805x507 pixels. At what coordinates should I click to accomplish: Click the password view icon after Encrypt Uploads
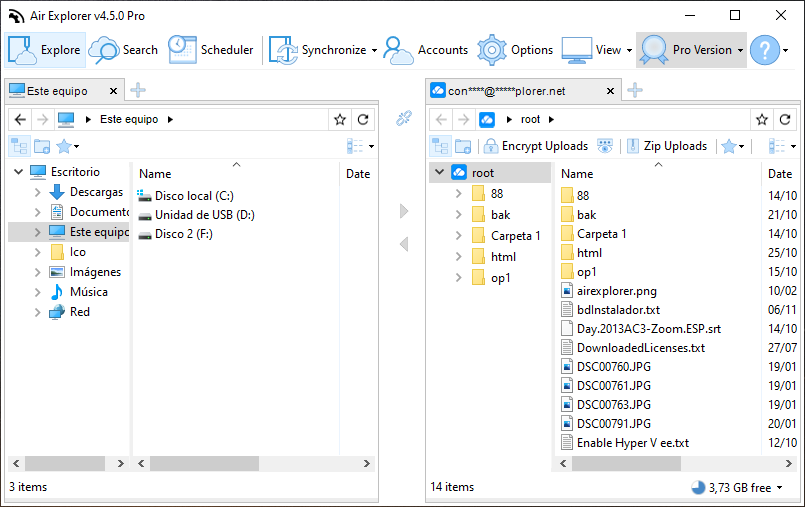[605, 146]
